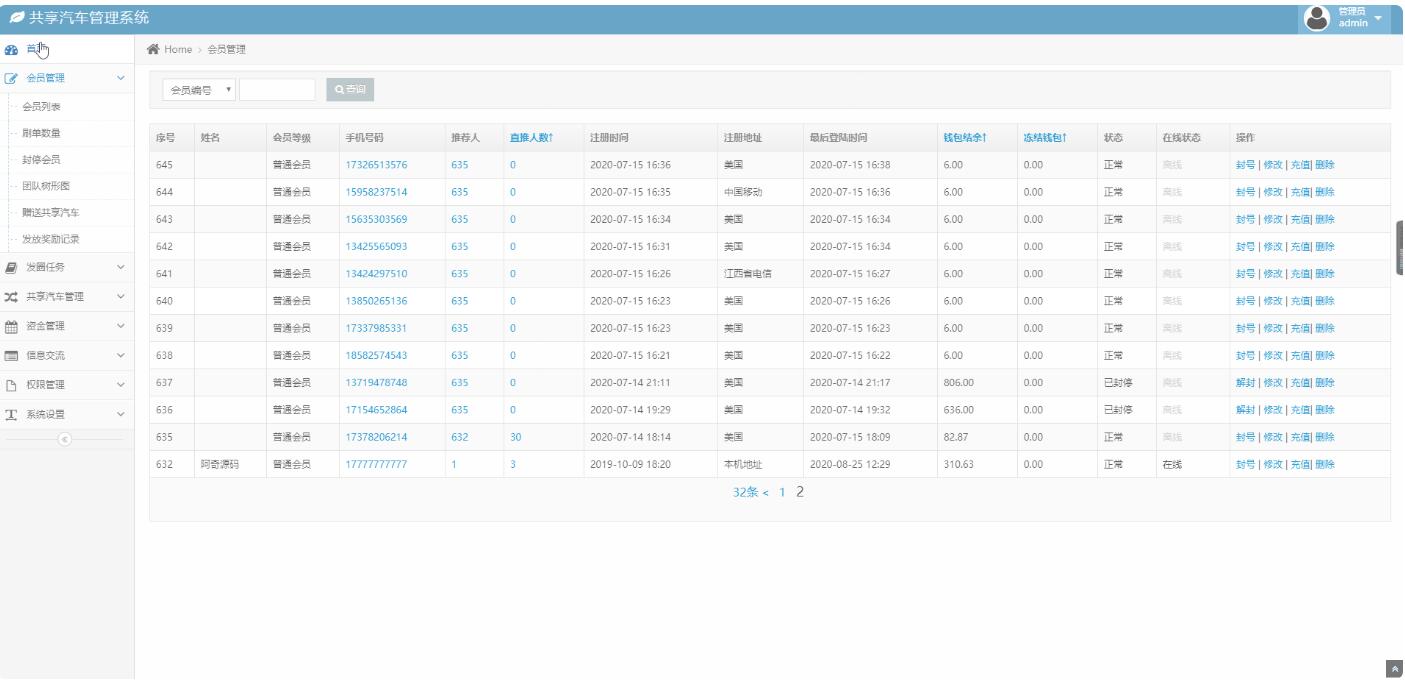Click the 权限管理 file icon
This screenshot has width=1405, height=684.
11,384
